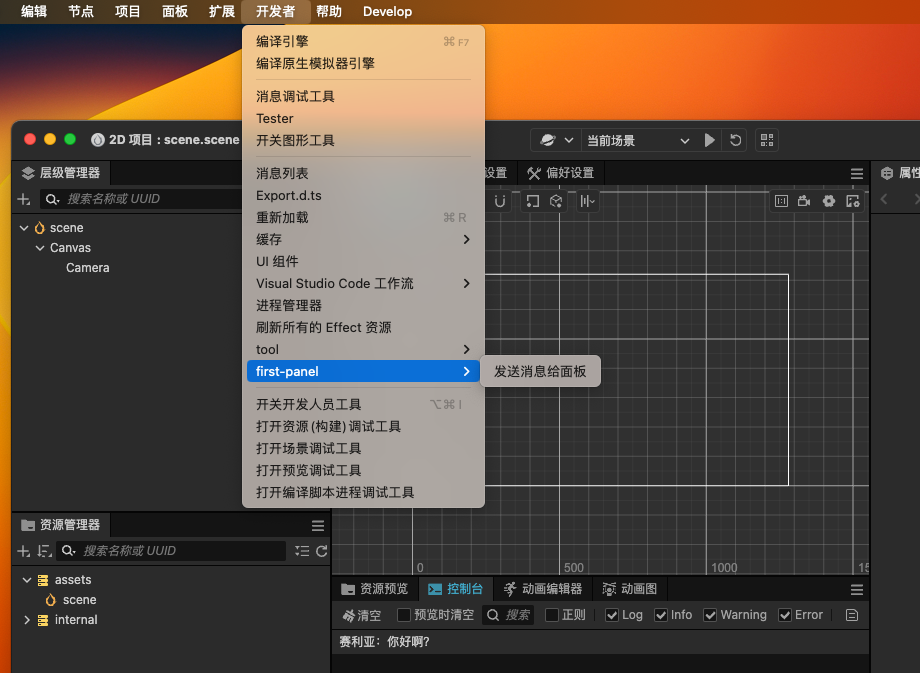Expand the 缓存 submenu
This screenshot has height=673, width=920.
coord(363,239)
